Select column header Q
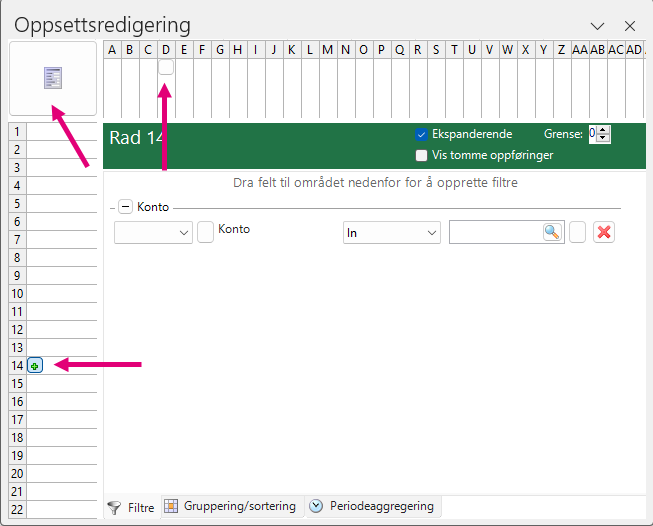This screenshot has width=653, height=526. click(x=400, y=50)
